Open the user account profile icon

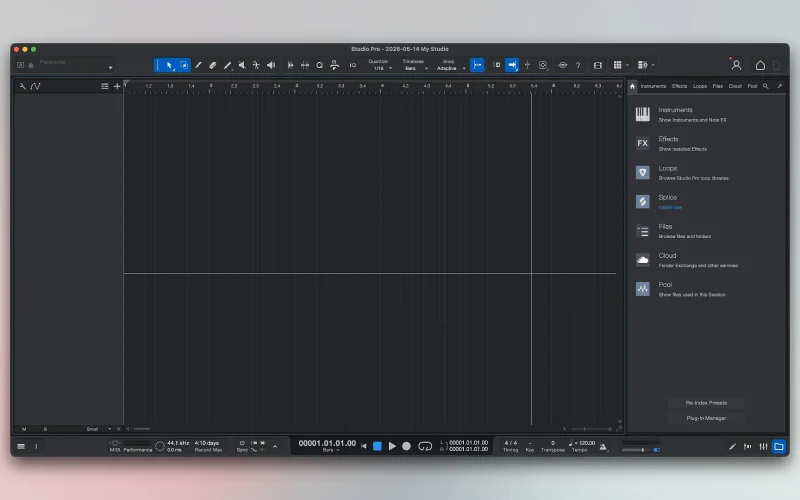(x=736, y=65)
